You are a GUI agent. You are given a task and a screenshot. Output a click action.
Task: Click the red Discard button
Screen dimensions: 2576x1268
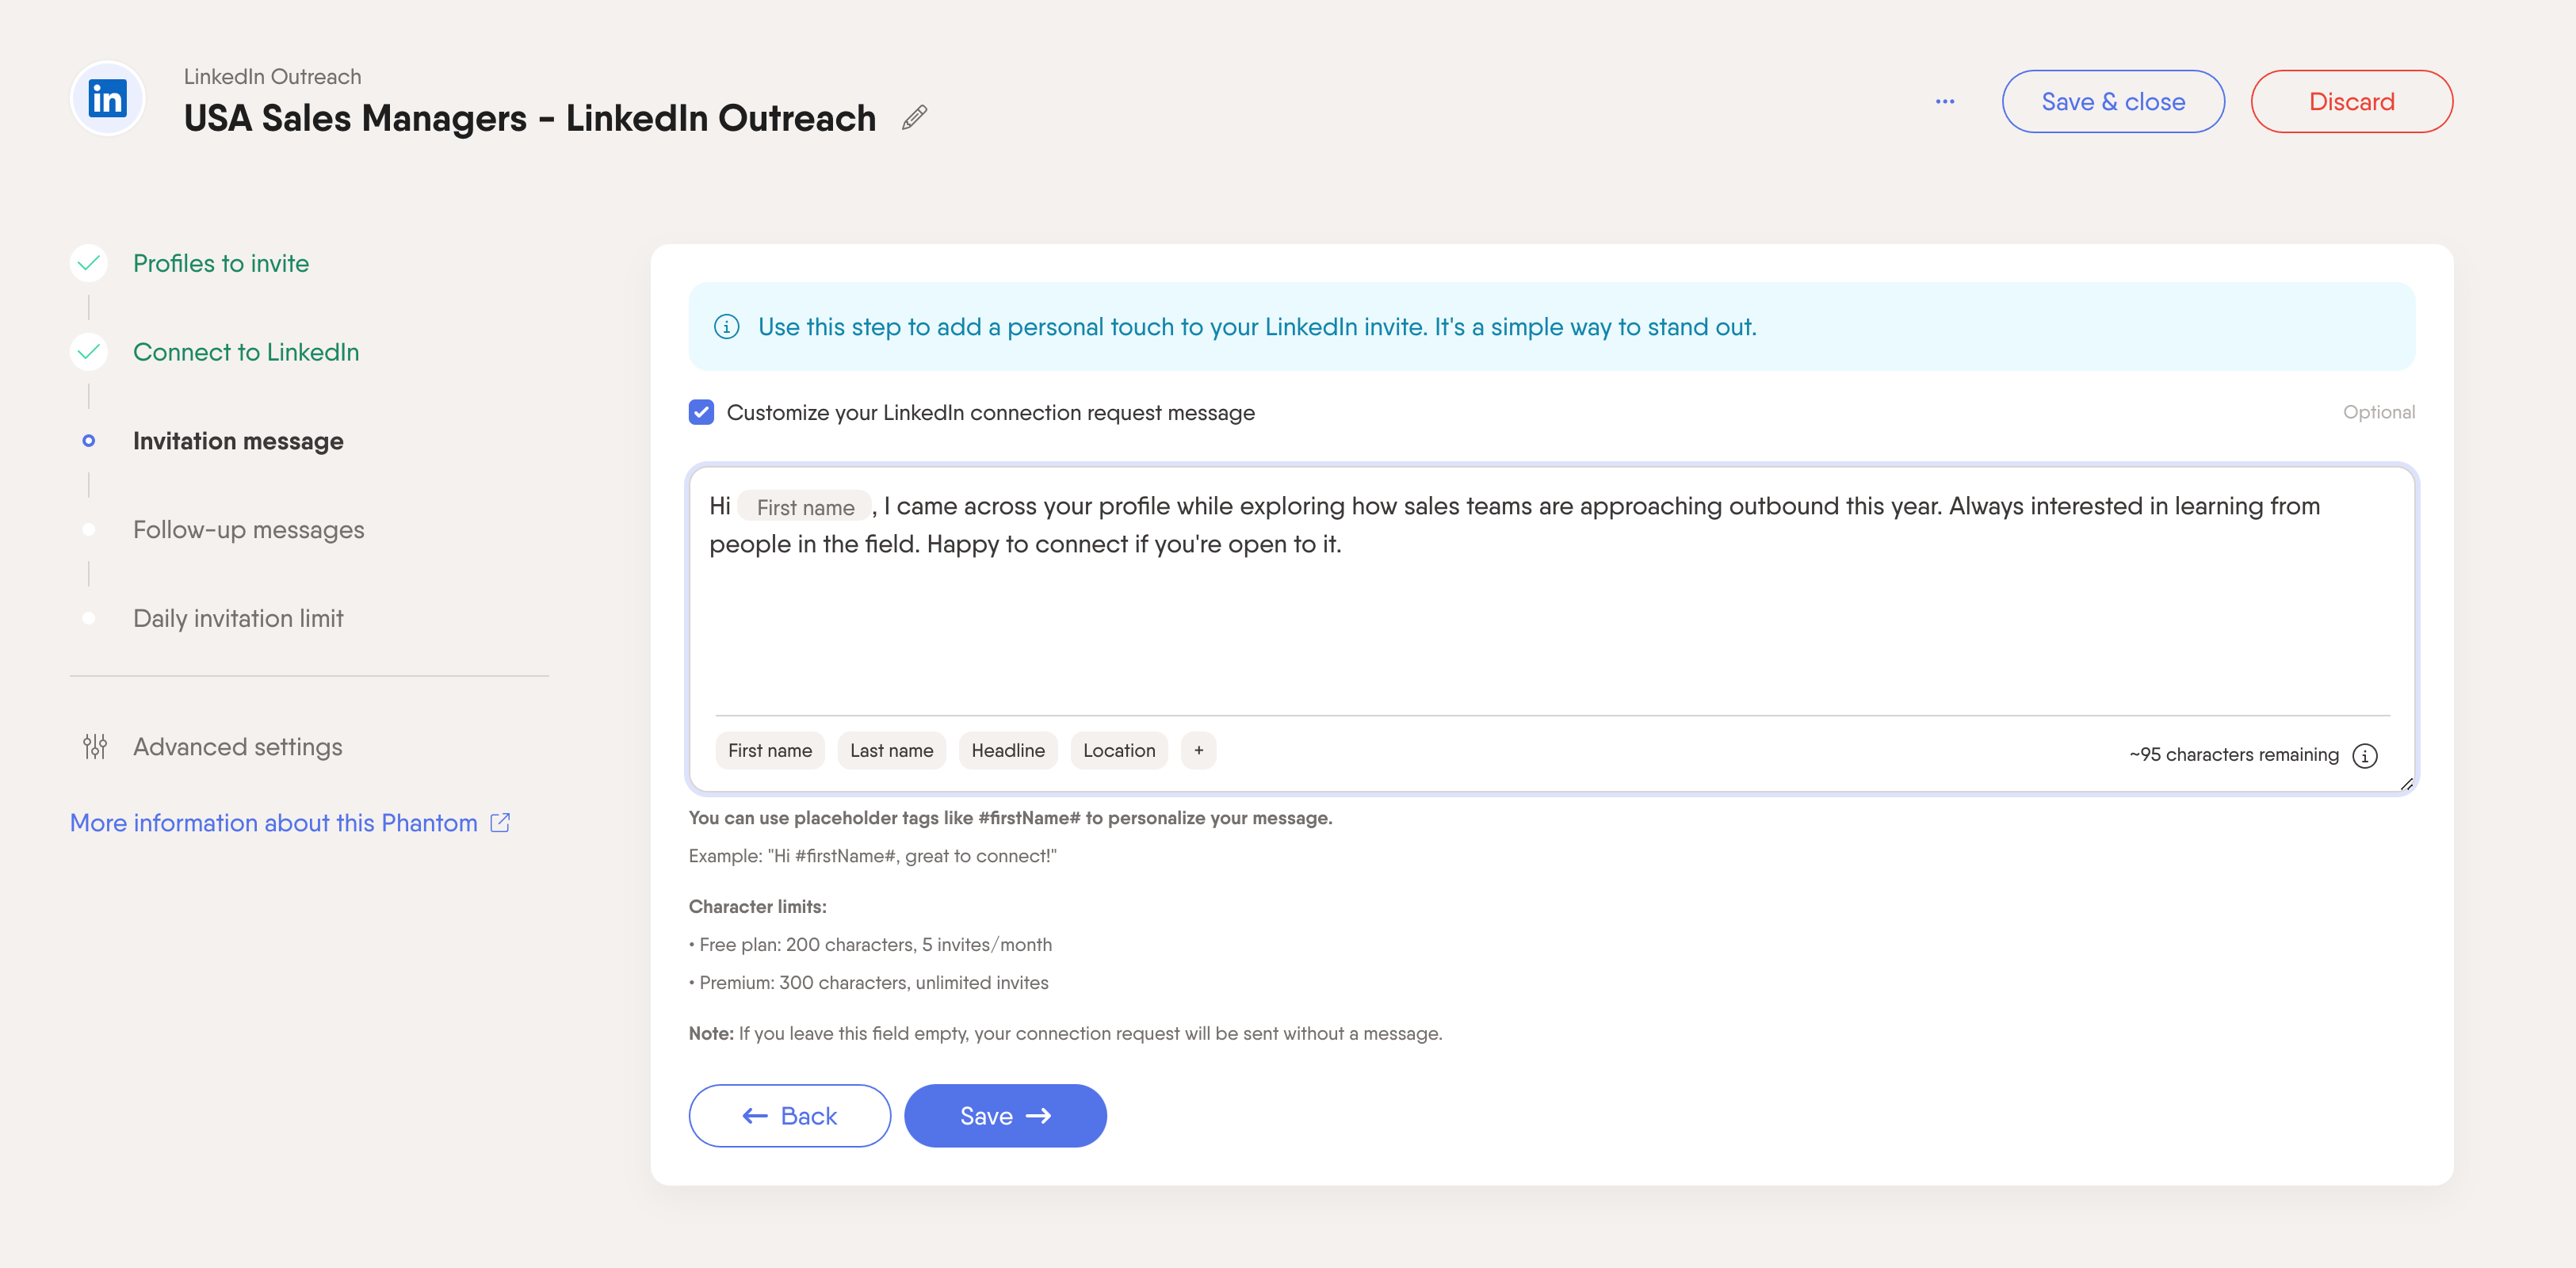click(2350, 101)
